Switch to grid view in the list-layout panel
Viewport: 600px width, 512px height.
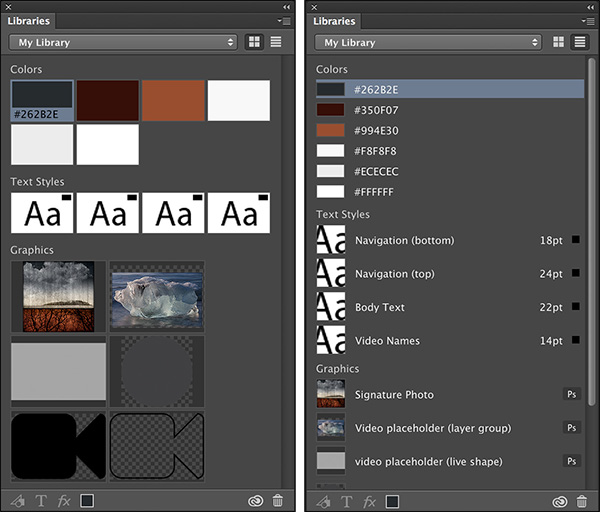point(559,42)
